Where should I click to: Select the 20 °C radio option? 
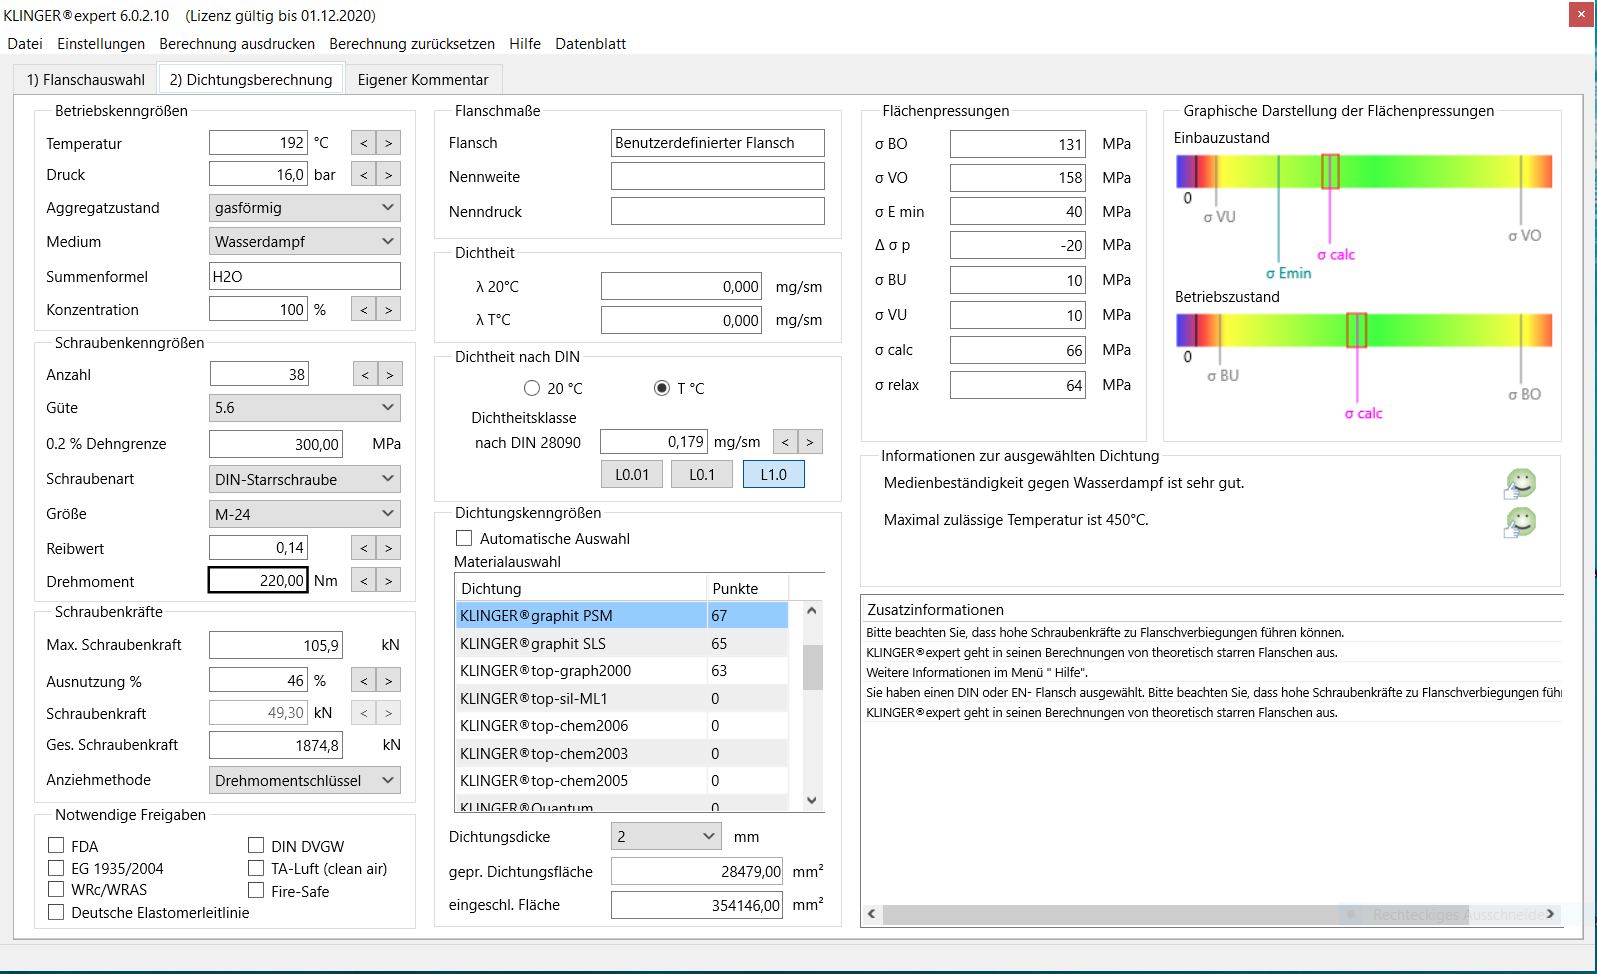[532, 388]
